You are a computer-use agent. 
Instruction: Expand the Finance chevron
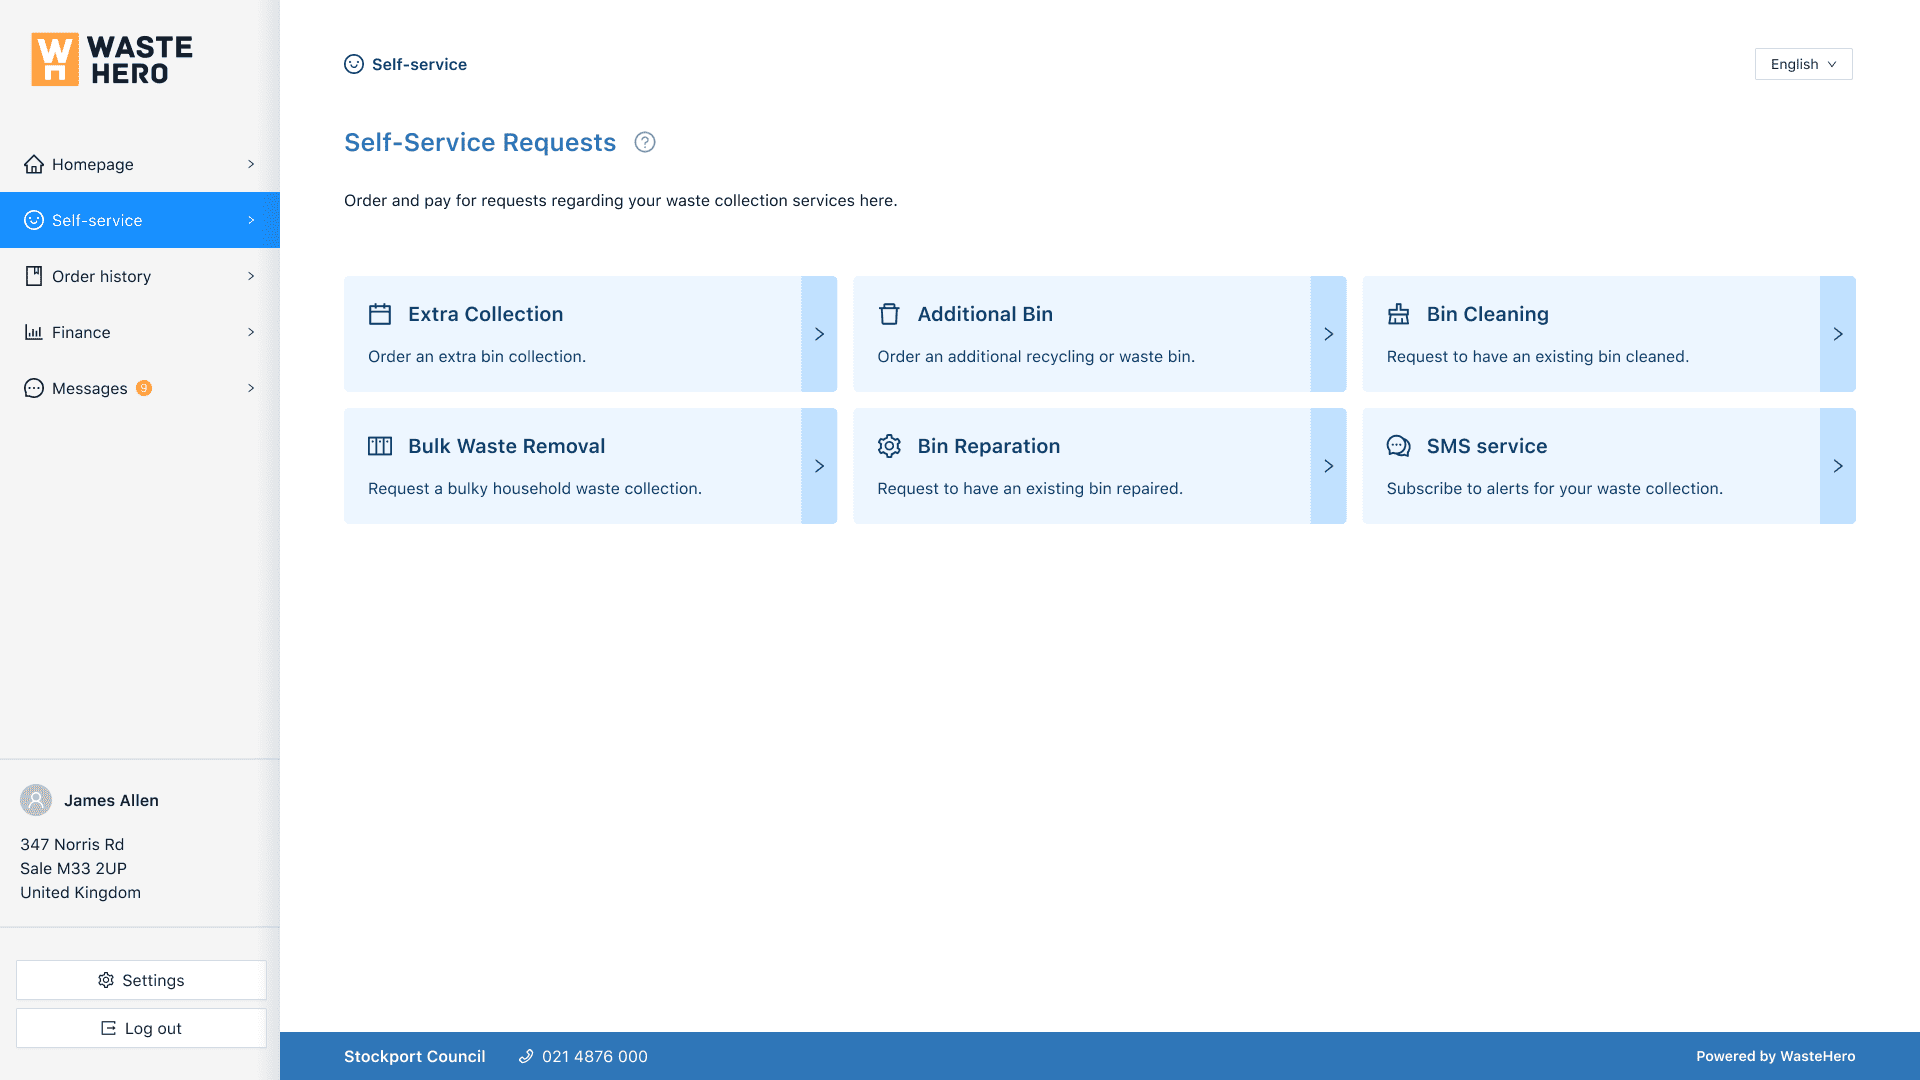point(251,332)
